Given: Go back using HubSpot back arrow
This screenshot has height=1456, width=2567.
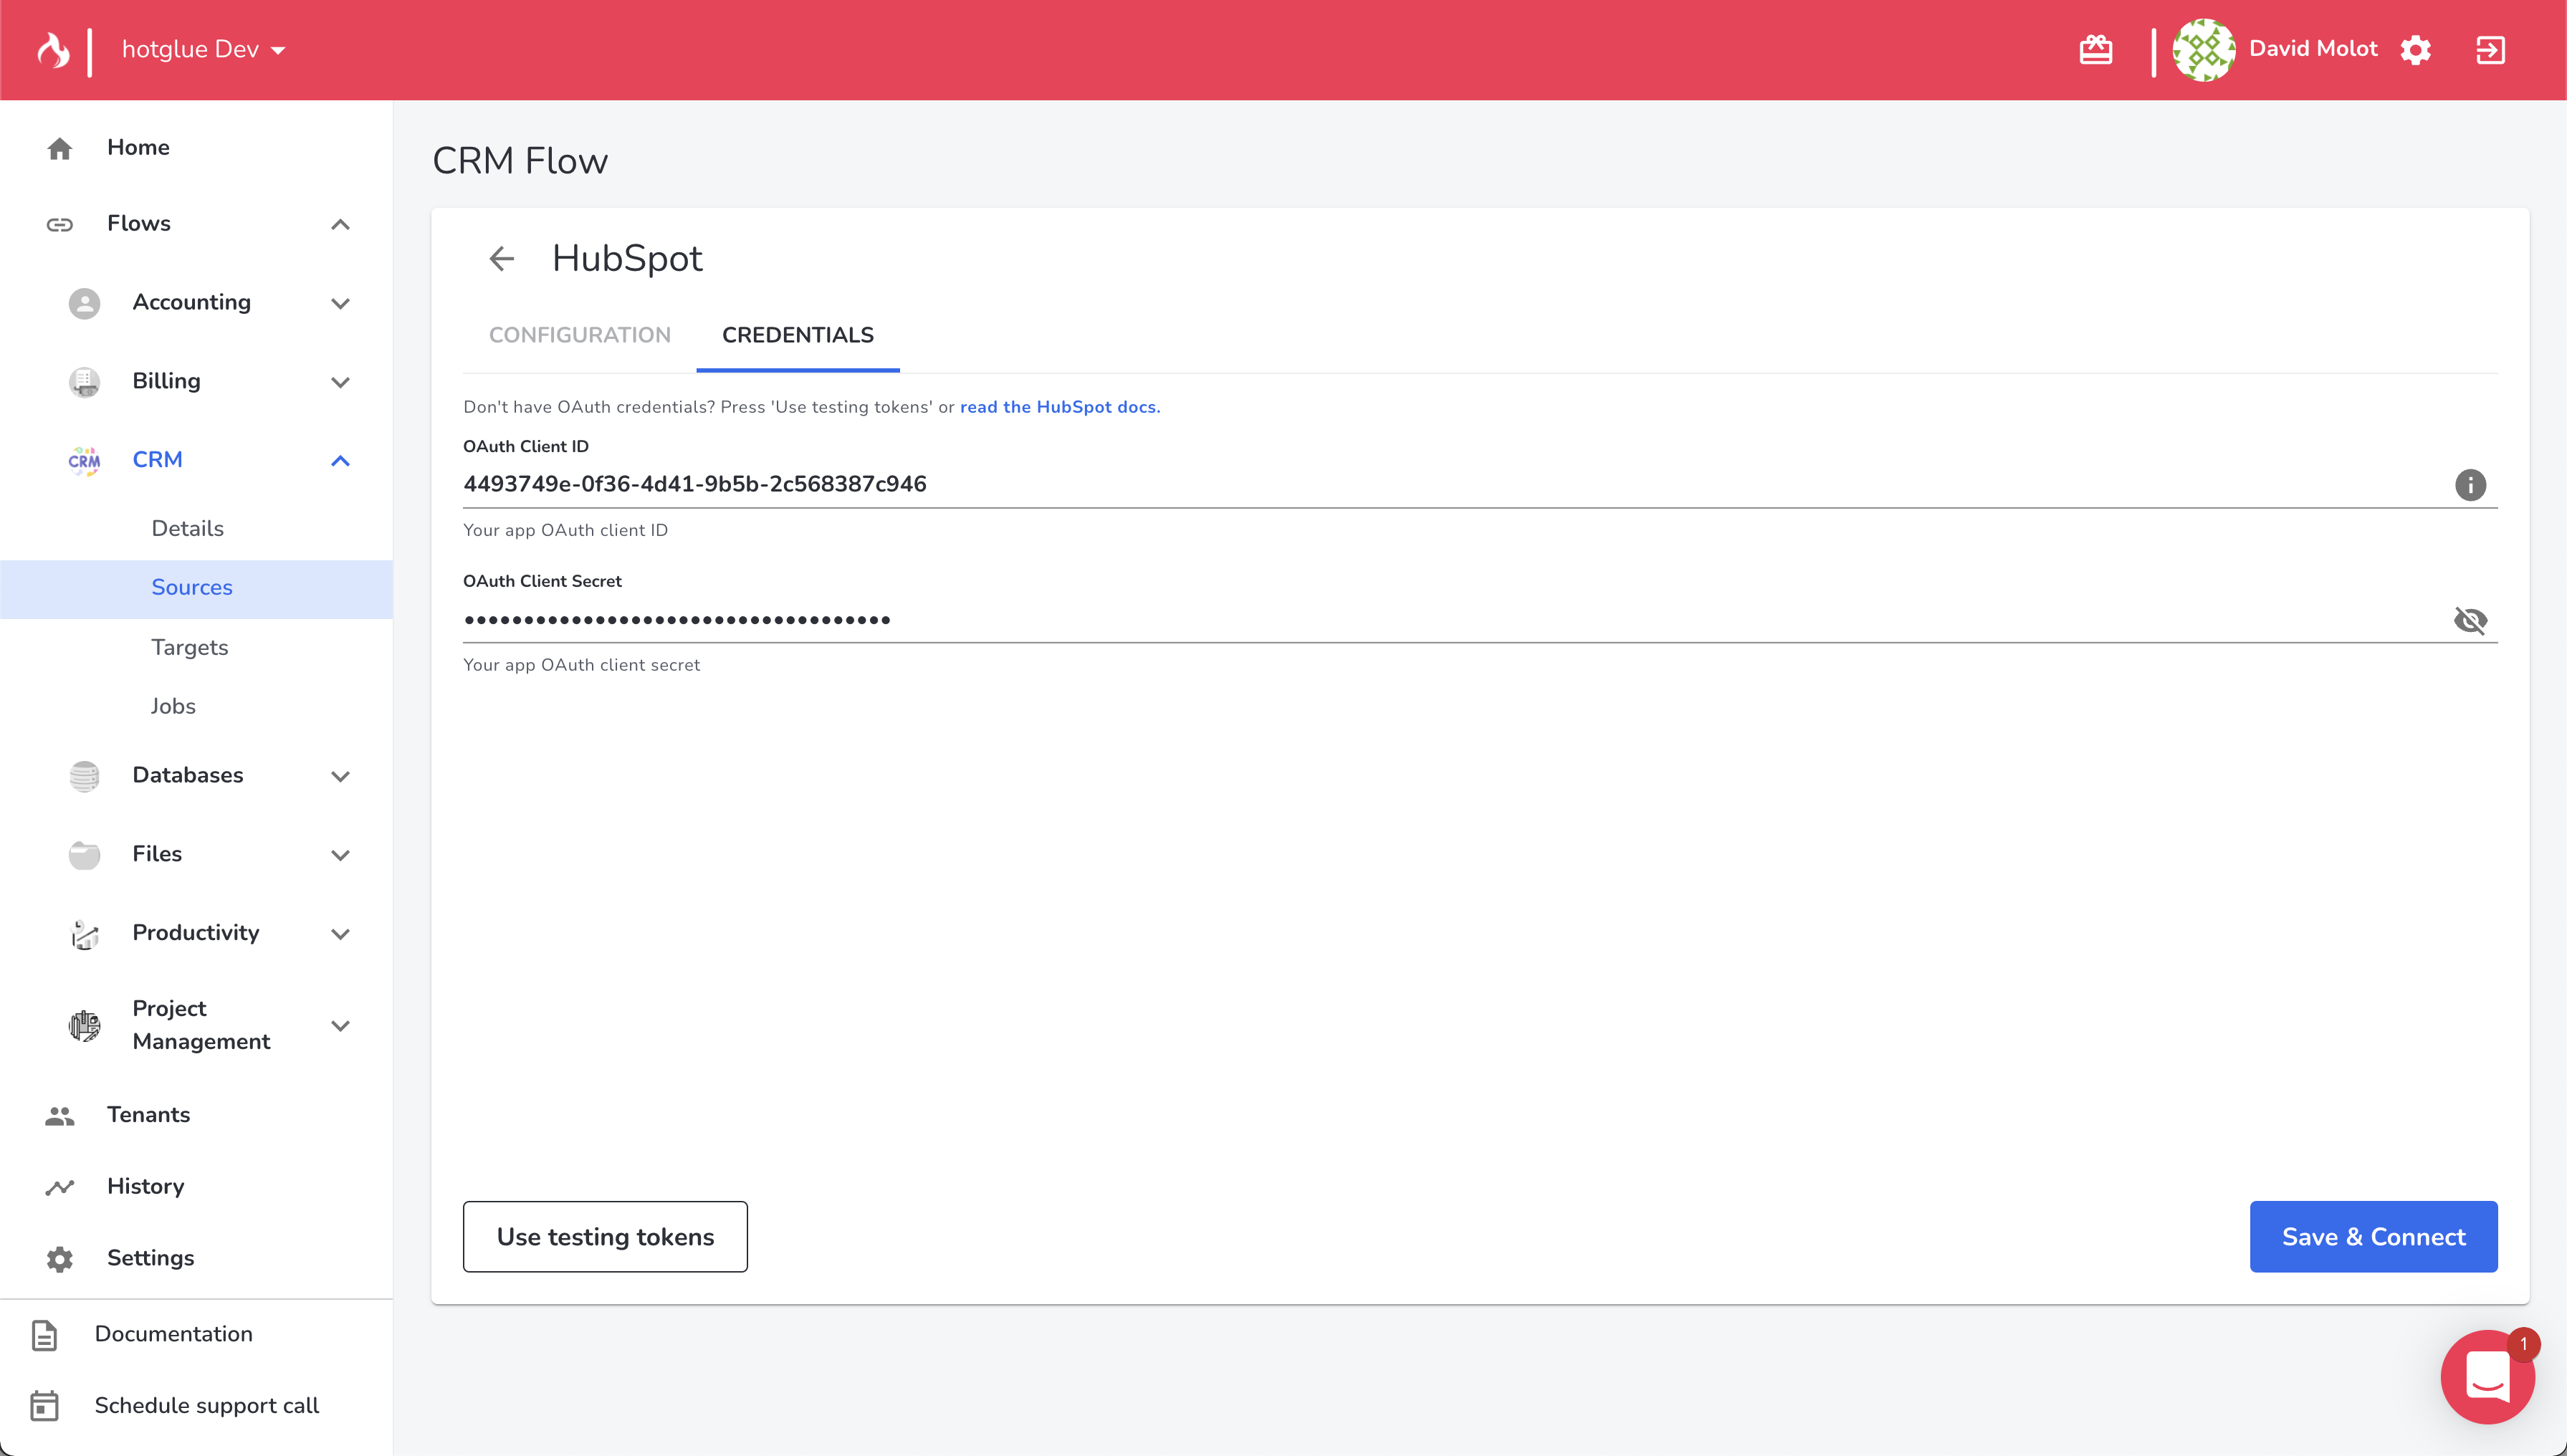Looking at the screenshot, I should click(x=501, y=259).
